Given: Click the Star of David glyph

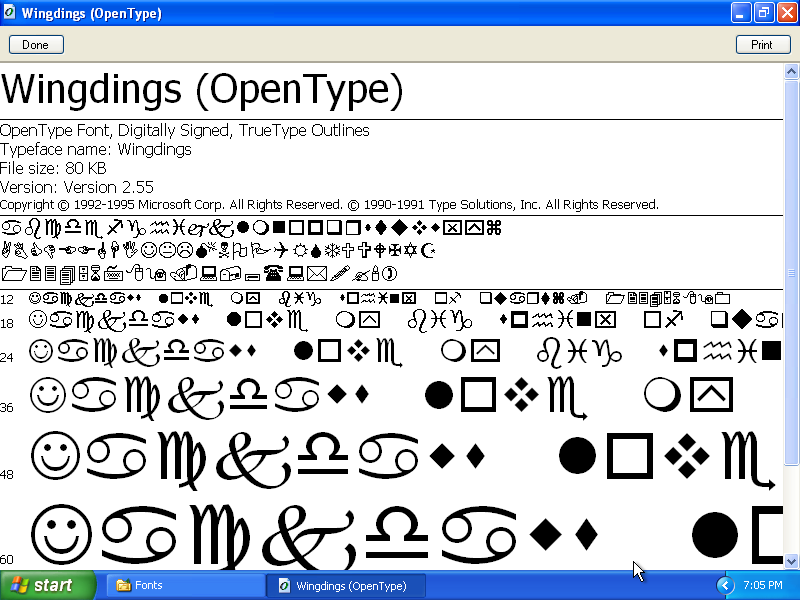Looking at the screenshot, I should pyautogui.click(x=411, y=251).
